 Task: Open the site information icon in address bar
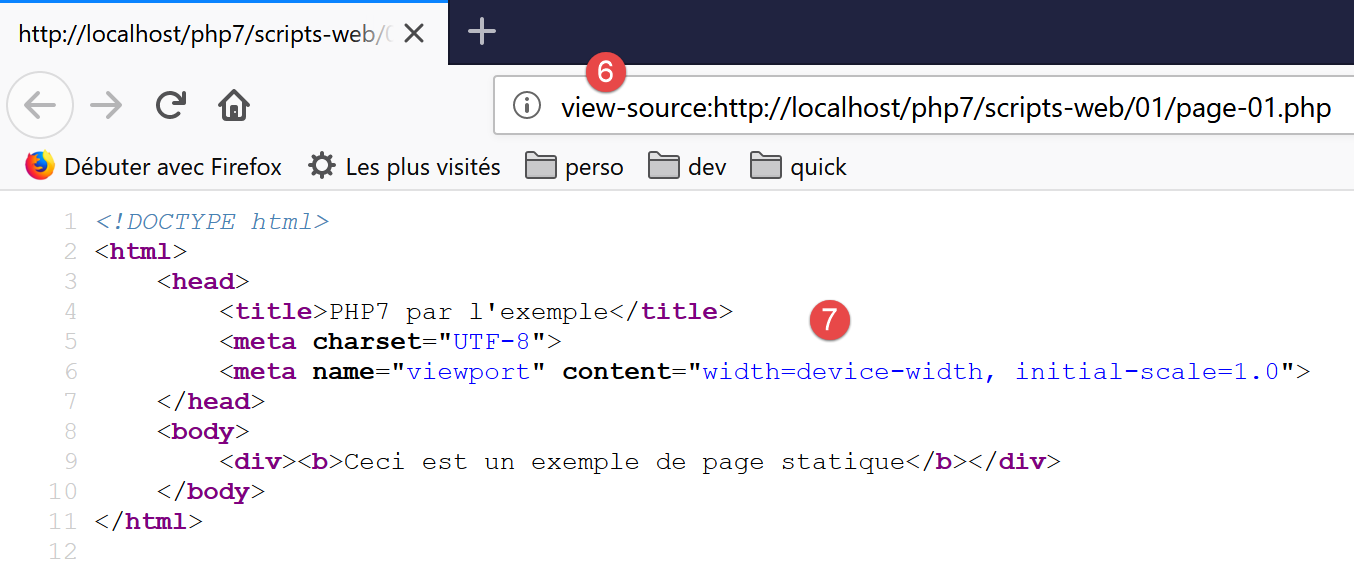[x=527, y=106]
